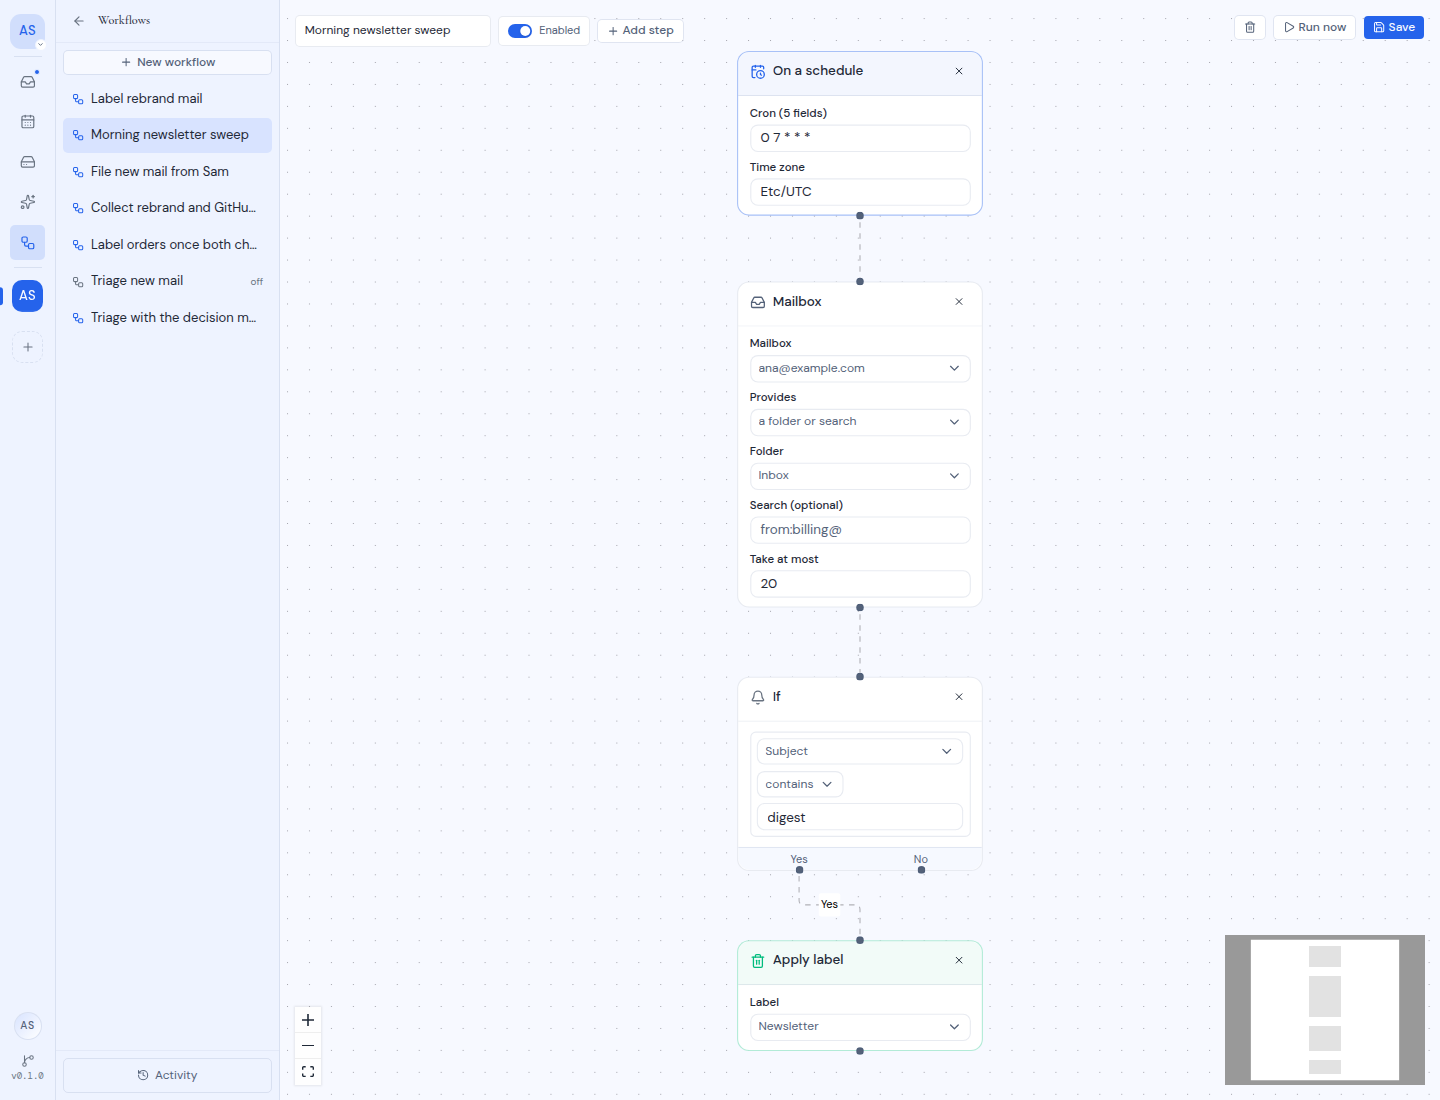
Task: Open Label orders once both ch... workflow
Action: pos(167,245)
